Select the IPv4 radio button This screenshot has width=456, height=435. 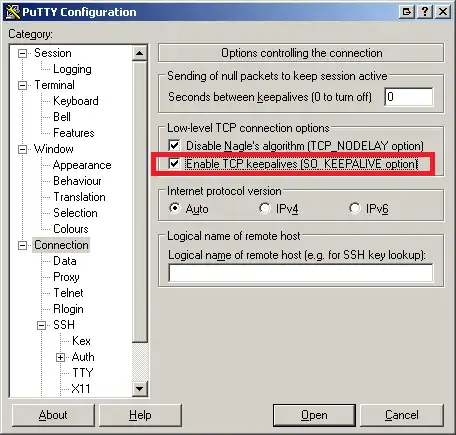tap(264, 208)
